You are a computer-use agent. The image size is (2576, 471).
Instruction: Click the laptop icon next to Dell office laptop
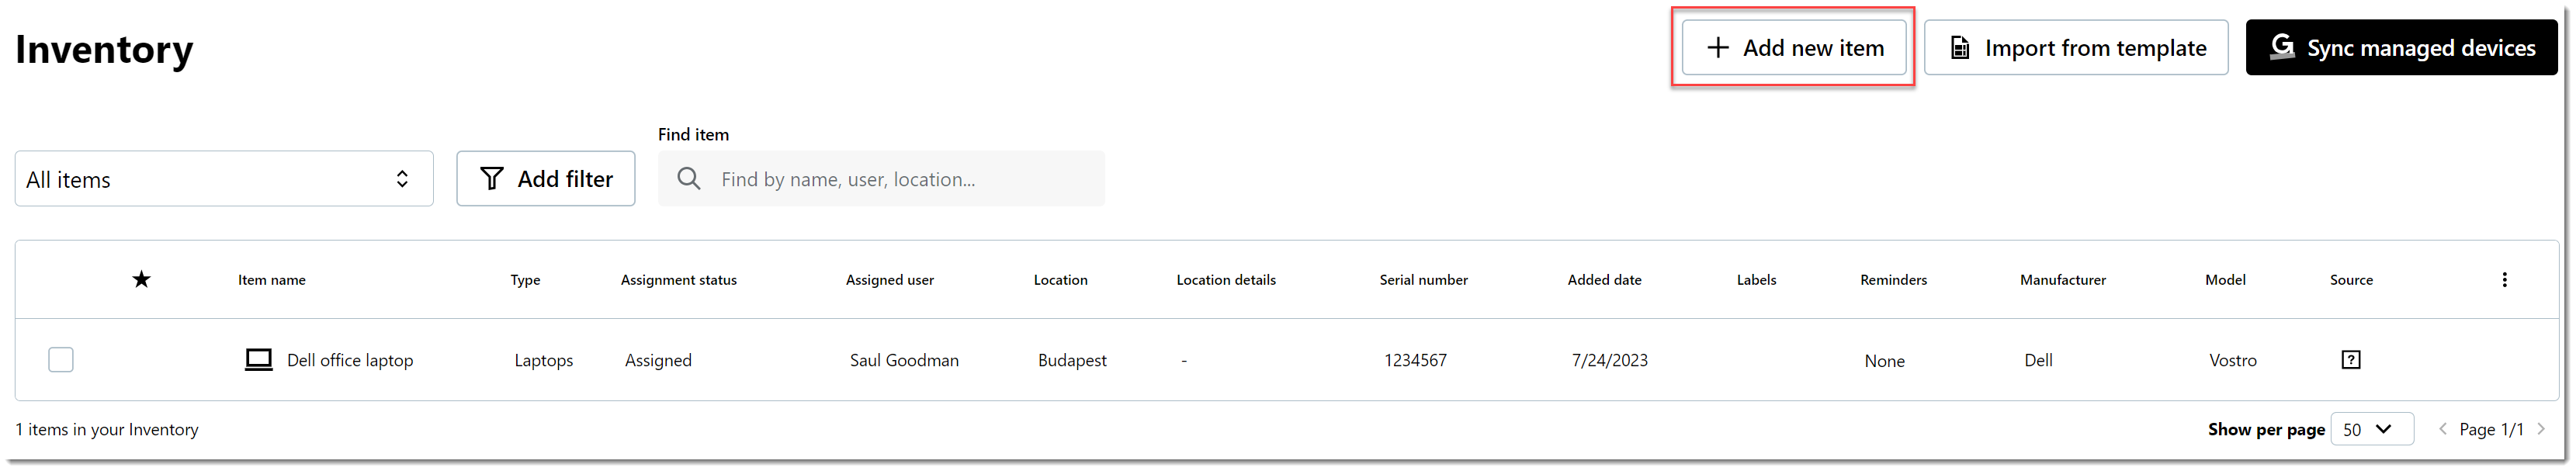tap(258, 359)
